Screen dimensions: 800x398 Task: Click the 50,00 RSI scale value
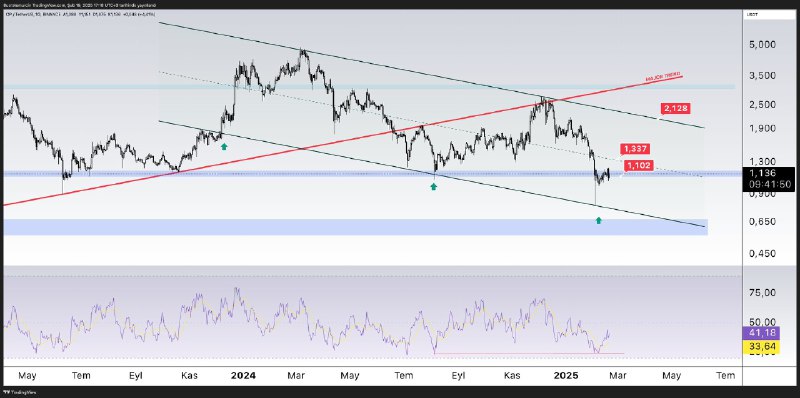(x=762, y=322)
